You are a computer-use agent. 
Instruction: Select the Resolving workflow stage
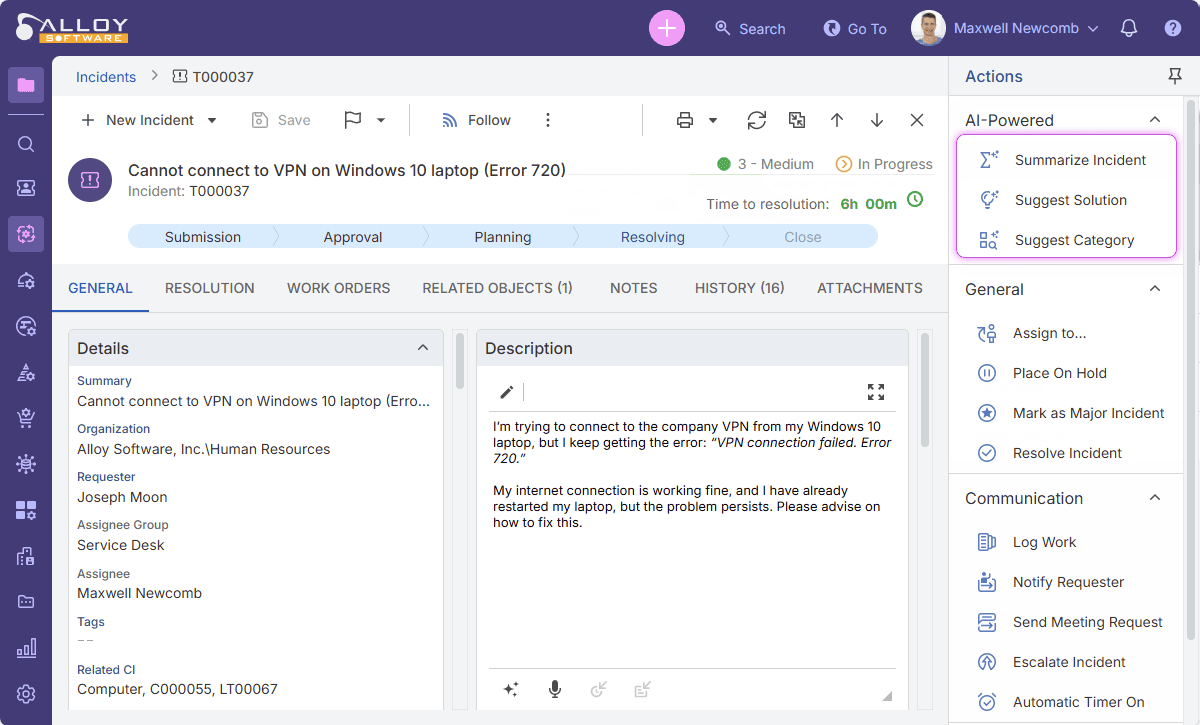[652, 237]
